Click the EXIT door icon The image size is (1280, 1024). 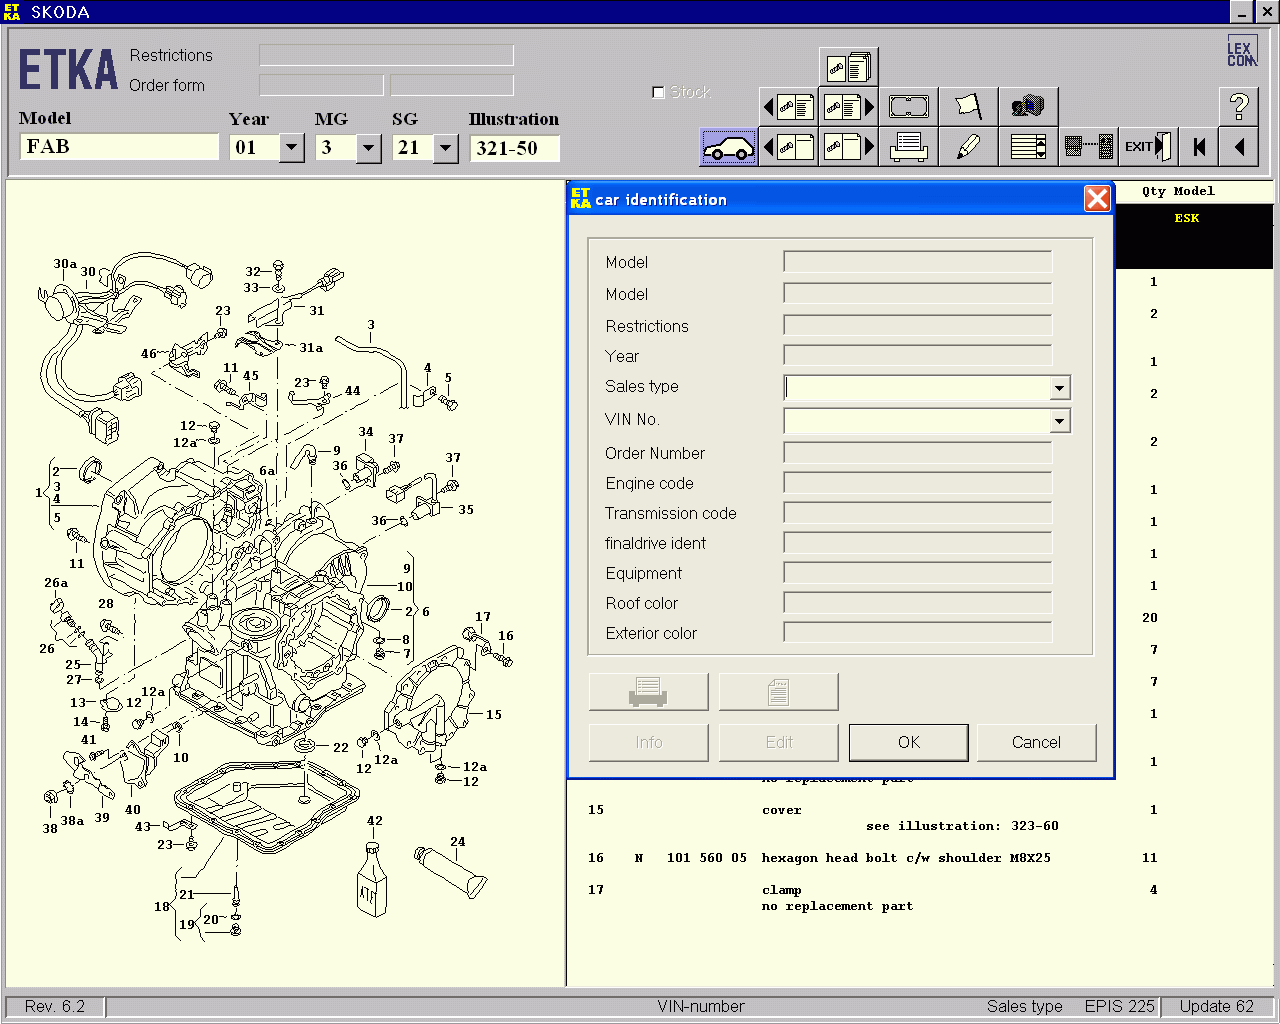(1148, 147)
